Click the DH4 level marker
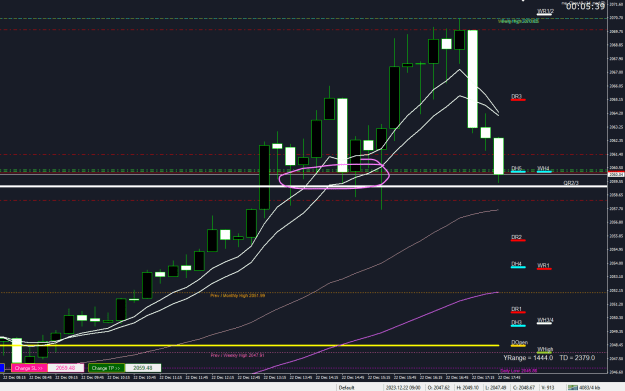The width and height of the screenshot is (625, 391). (517, 265)
